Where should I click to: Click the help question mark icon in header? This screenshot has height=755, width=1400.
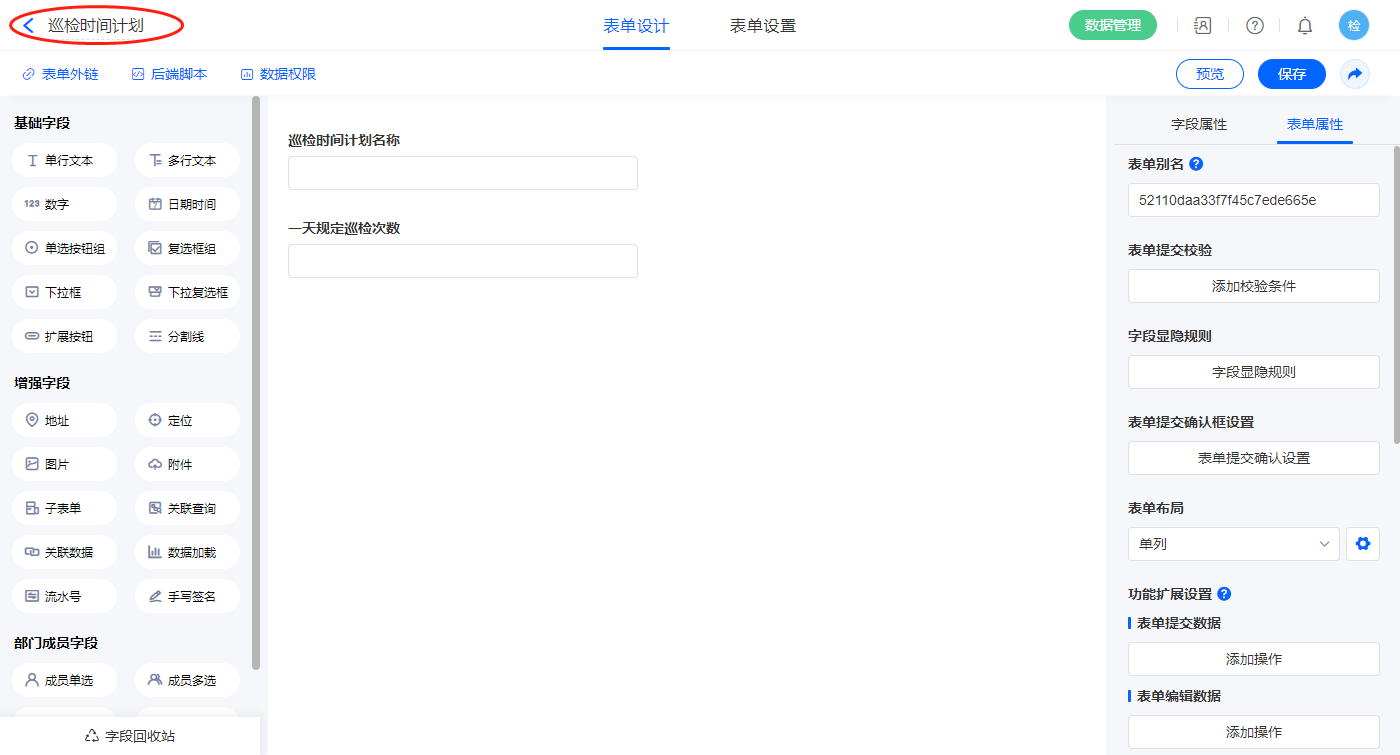(x=1254, y=26)
